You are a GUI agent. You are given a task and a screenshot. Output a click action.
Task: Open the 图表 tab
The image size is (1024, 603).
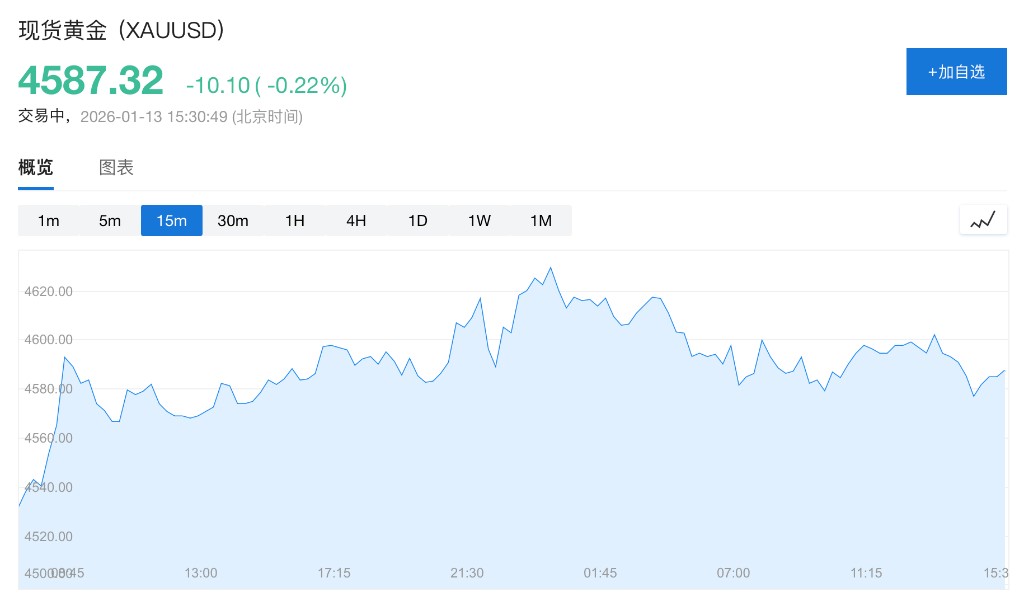(x=116, y=168)
